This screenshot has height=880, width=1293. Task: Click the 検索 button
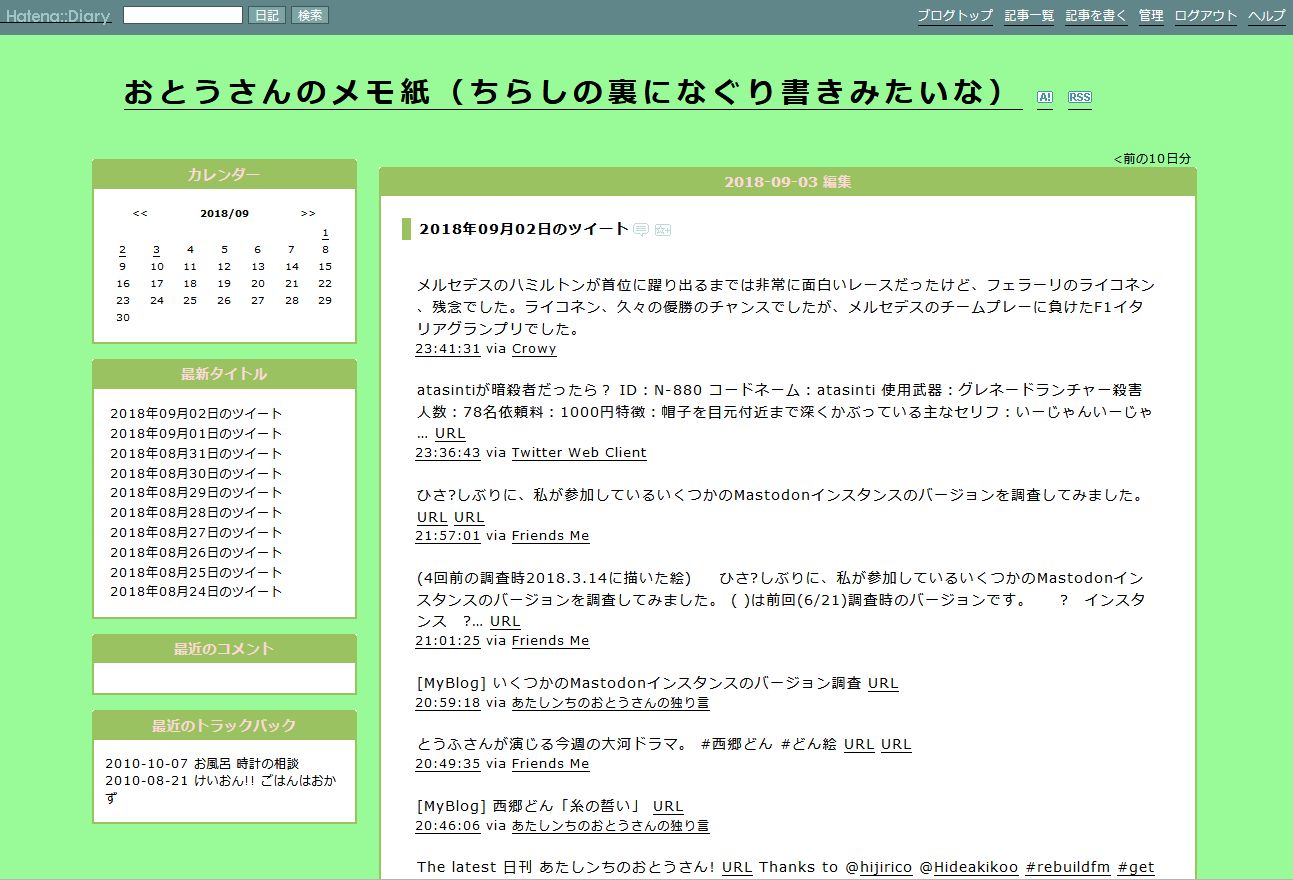[310, 15]
